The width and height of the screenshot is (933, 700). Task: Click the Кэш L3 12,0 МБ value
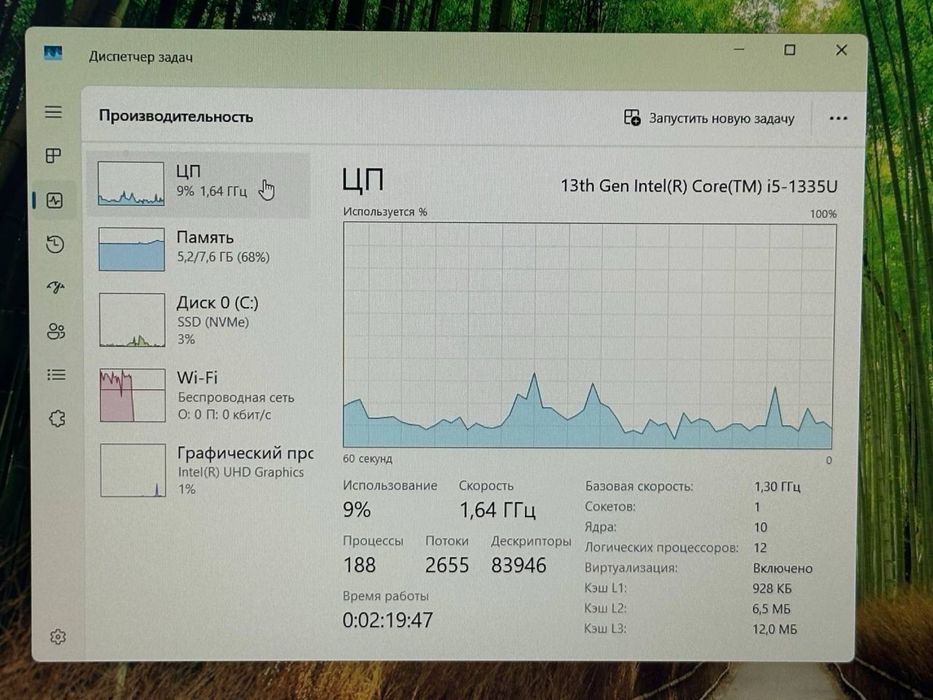click(x=774, y=629)
